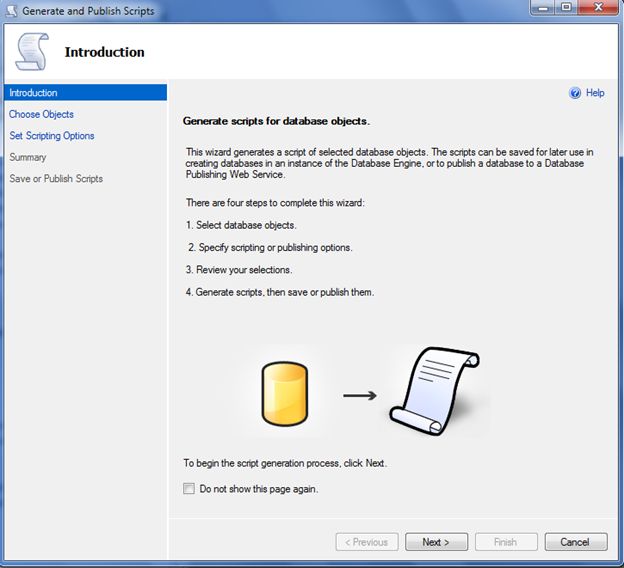Click the text '3. Review your selections.'
The width and height of the screenshot is (624, 568).
pos(239,270)
